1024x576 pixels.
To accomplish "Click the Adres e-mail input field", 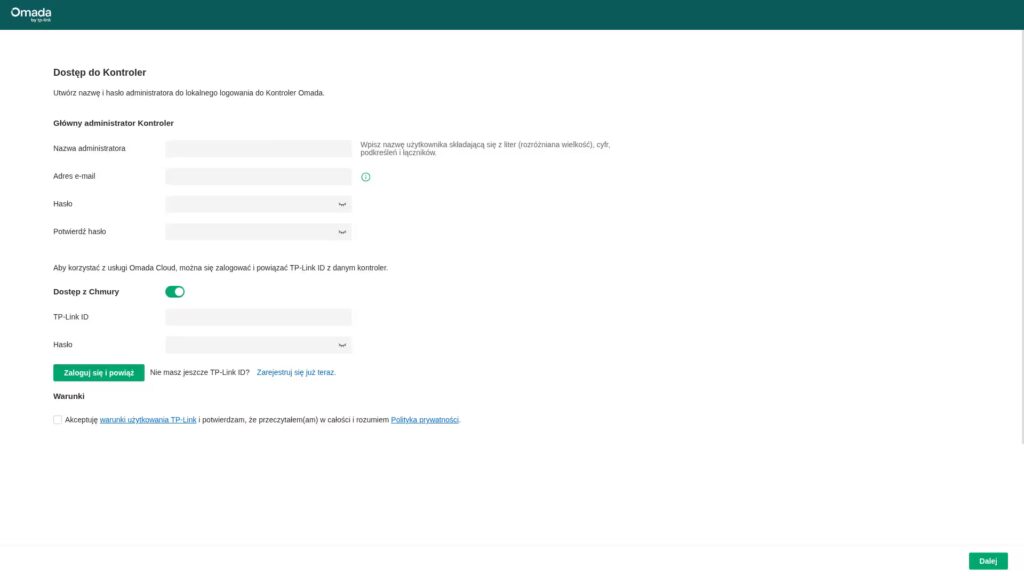I will pyautogui.click(x=258, y=177).
